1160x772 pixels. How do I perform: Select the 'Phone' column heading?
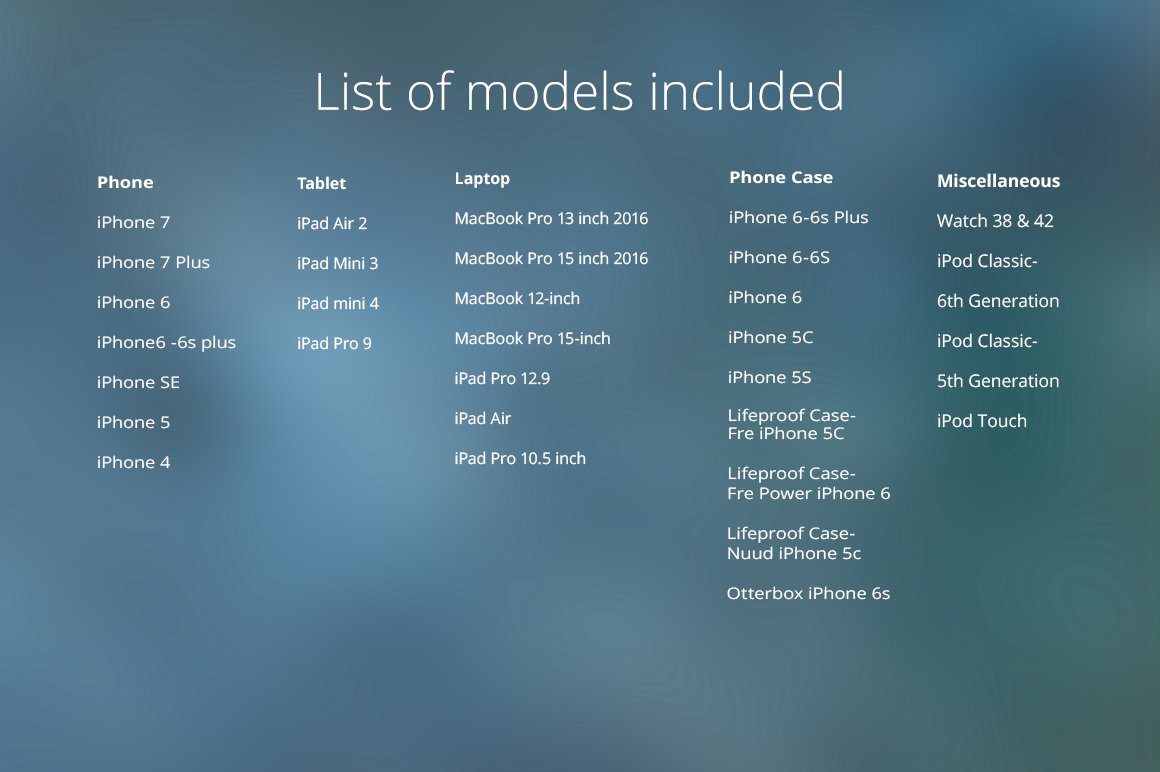tap(125, 182)
